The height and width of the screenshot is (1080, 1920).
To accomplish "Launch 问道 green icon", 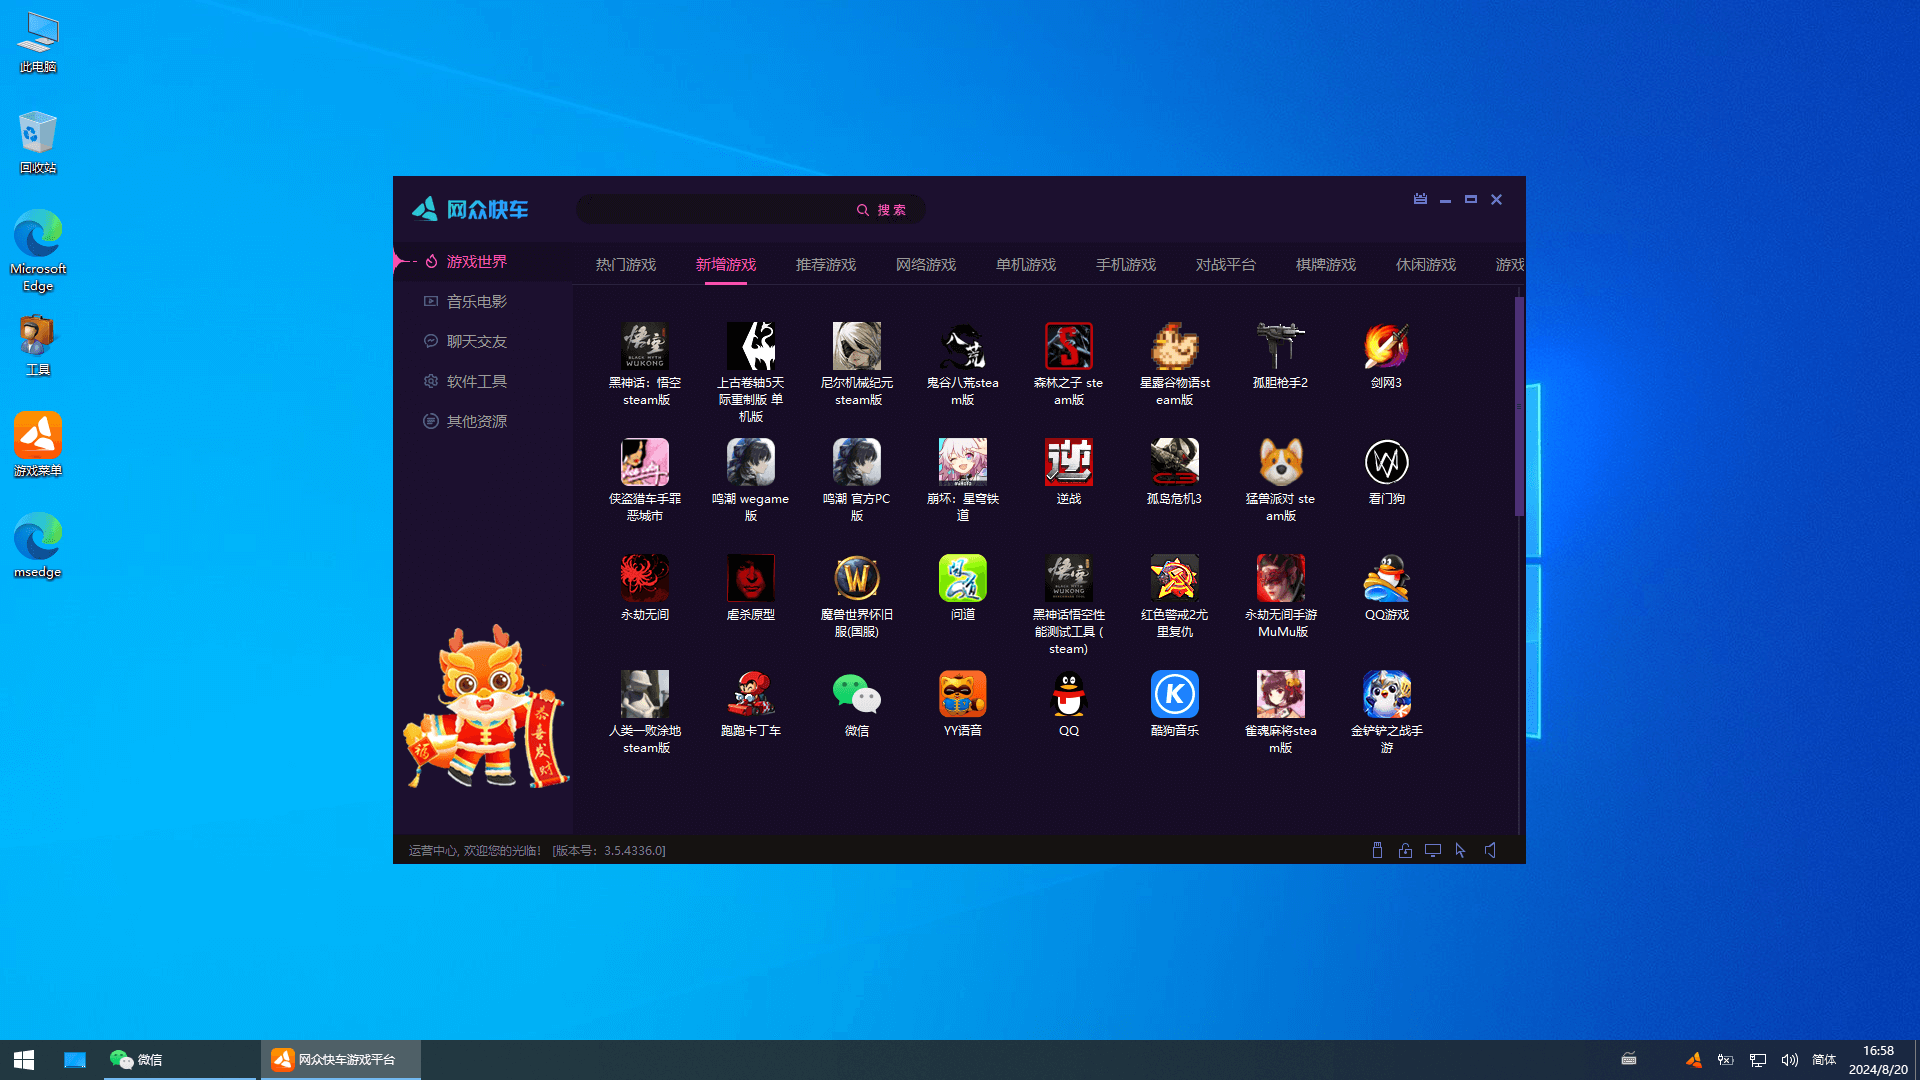I will click(963, 578).
